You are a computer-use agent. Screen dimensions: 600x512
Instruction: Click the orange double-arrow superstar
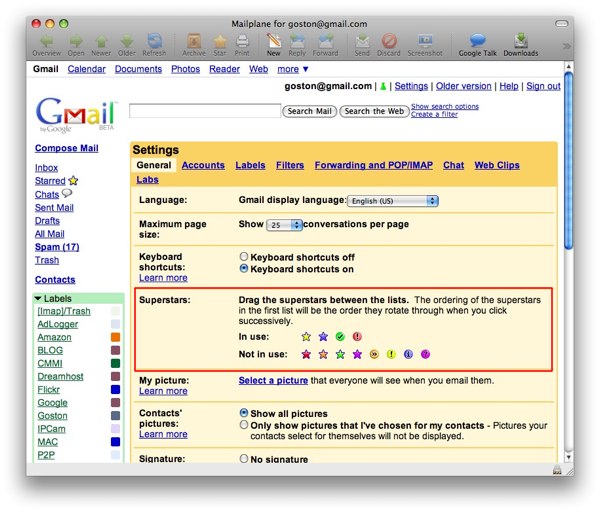[x=374, y=354]
